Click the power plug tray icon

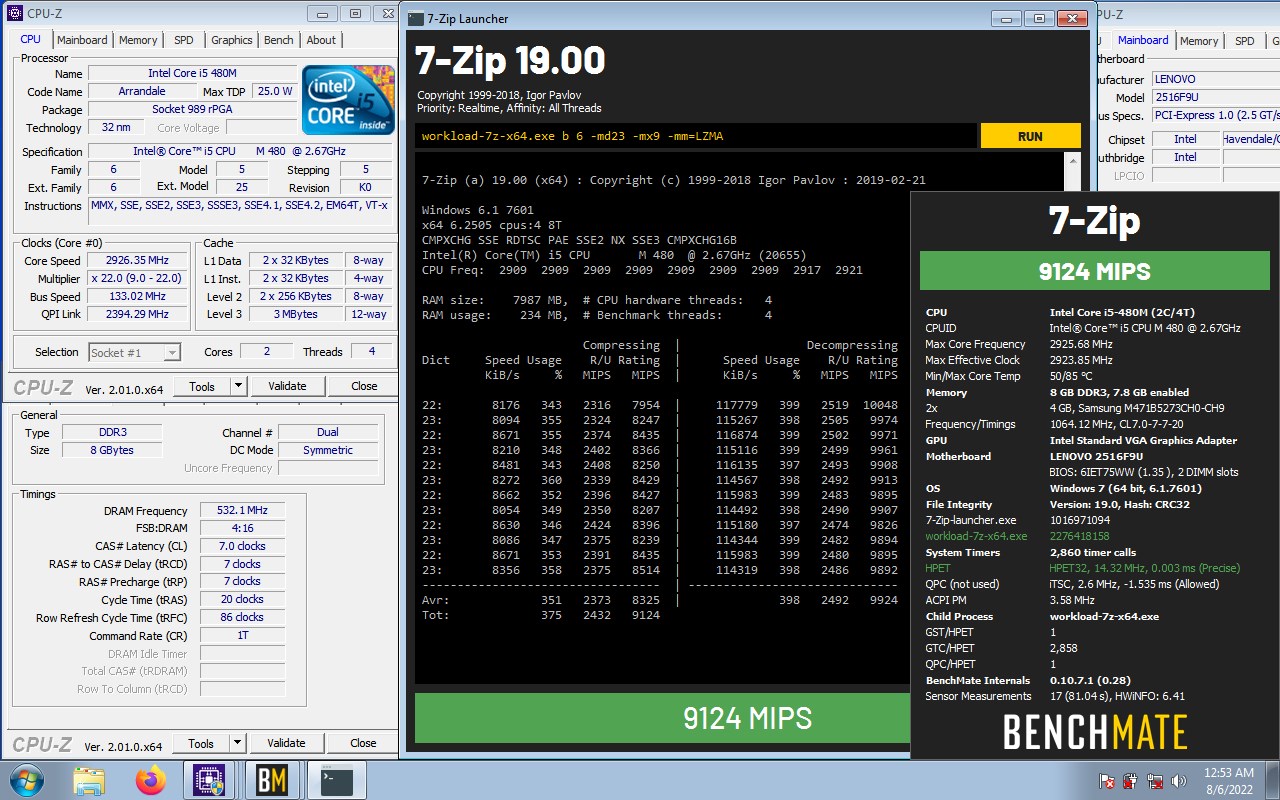click(1130, 781)
